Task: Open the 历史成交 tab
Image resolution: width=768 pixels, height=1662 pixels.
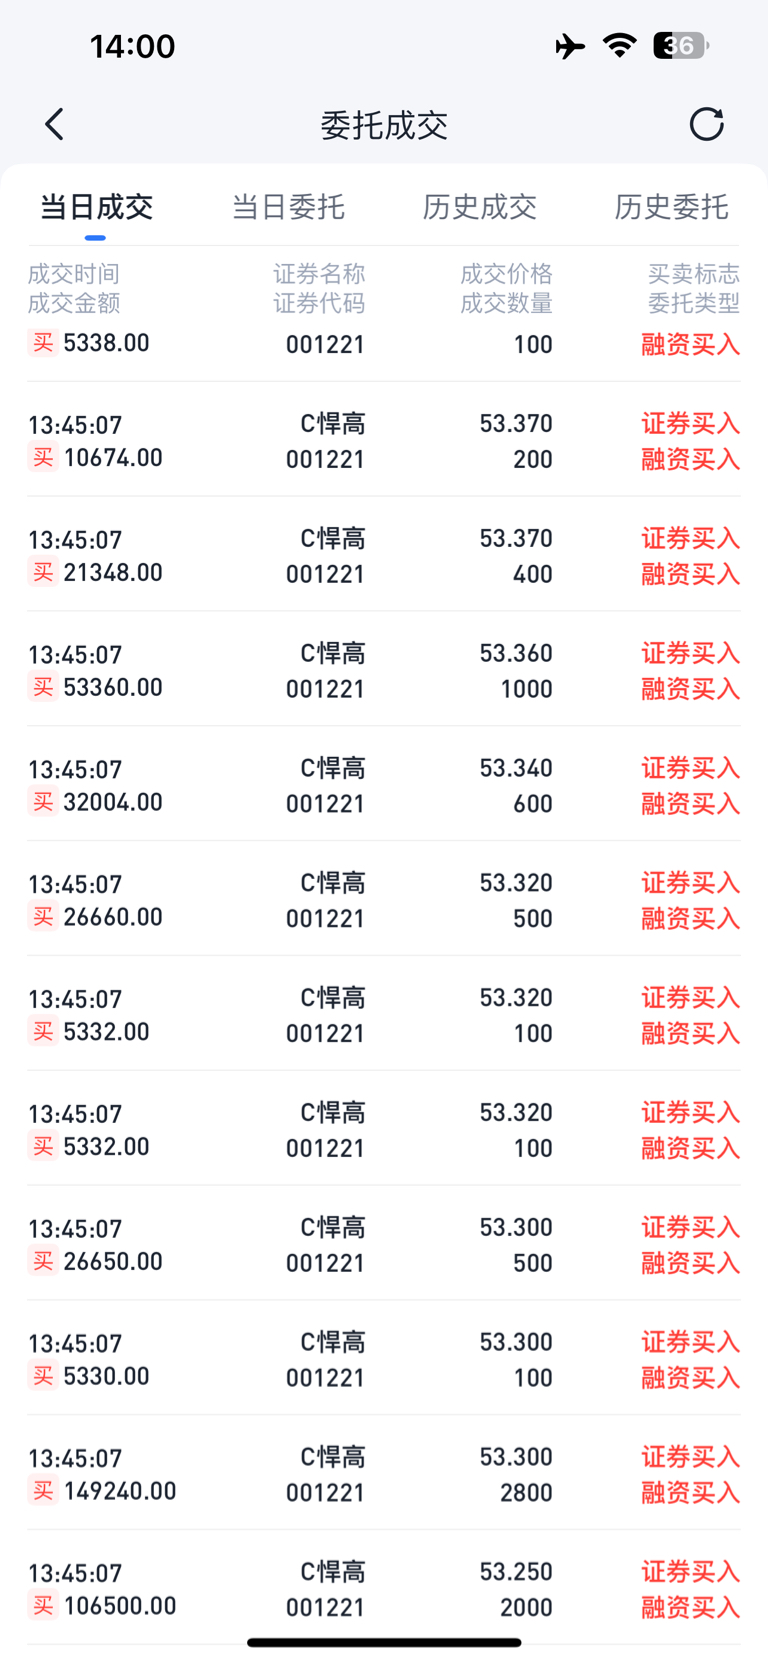Action: click(480, 207)
